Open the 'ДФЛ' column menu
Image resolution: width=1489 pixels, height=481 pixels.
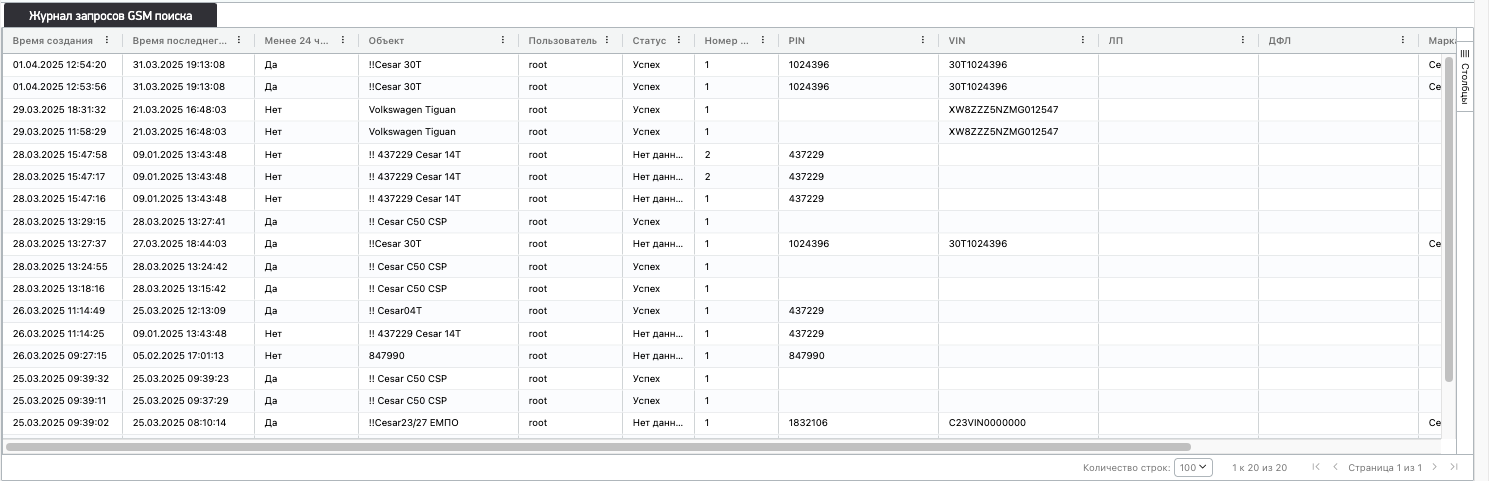(1403, 40)
